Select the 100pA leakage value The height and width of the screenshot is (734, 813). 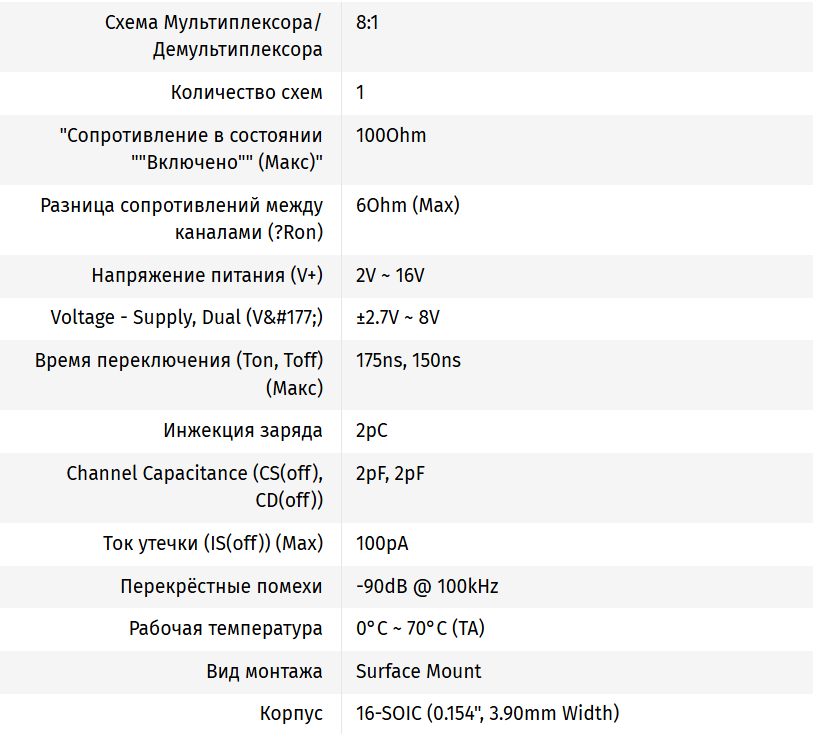point(382,544)
